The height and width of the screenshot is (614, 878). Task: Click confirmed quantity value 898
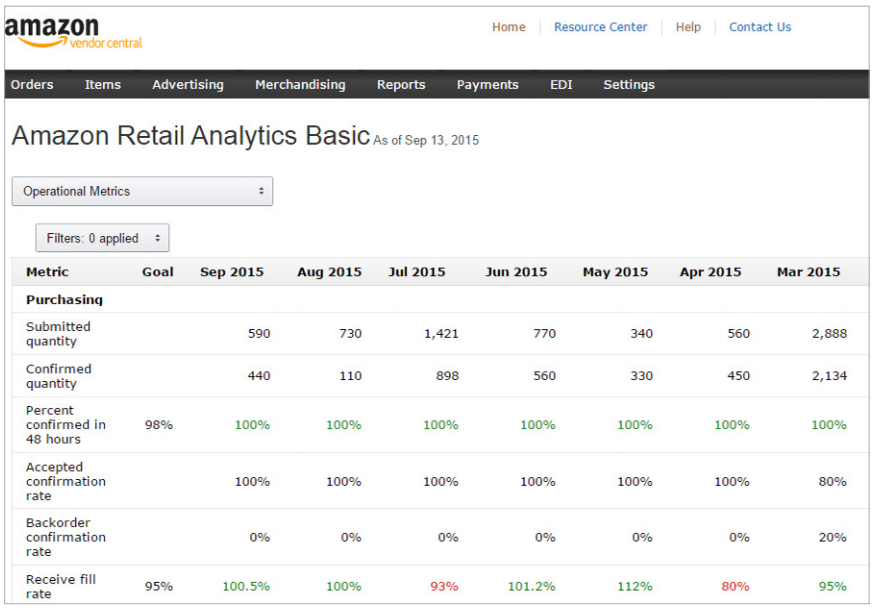click(447, 376)
